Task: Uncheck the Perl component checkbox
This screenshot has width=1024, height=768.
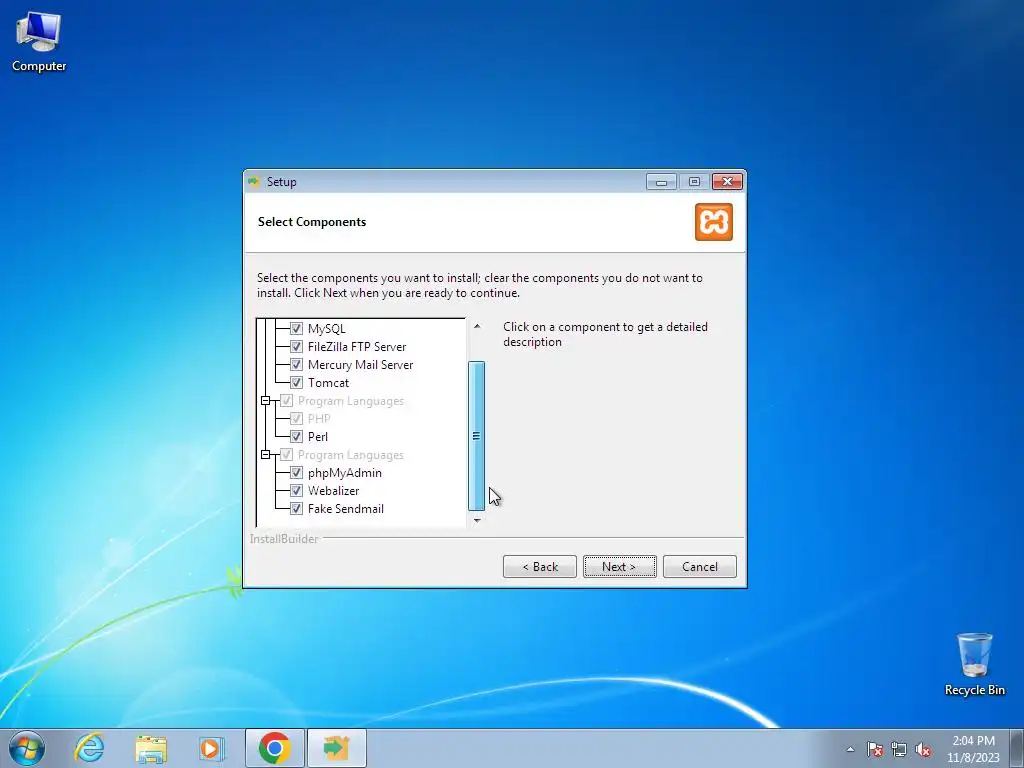Action: click(x=296, y=436)
